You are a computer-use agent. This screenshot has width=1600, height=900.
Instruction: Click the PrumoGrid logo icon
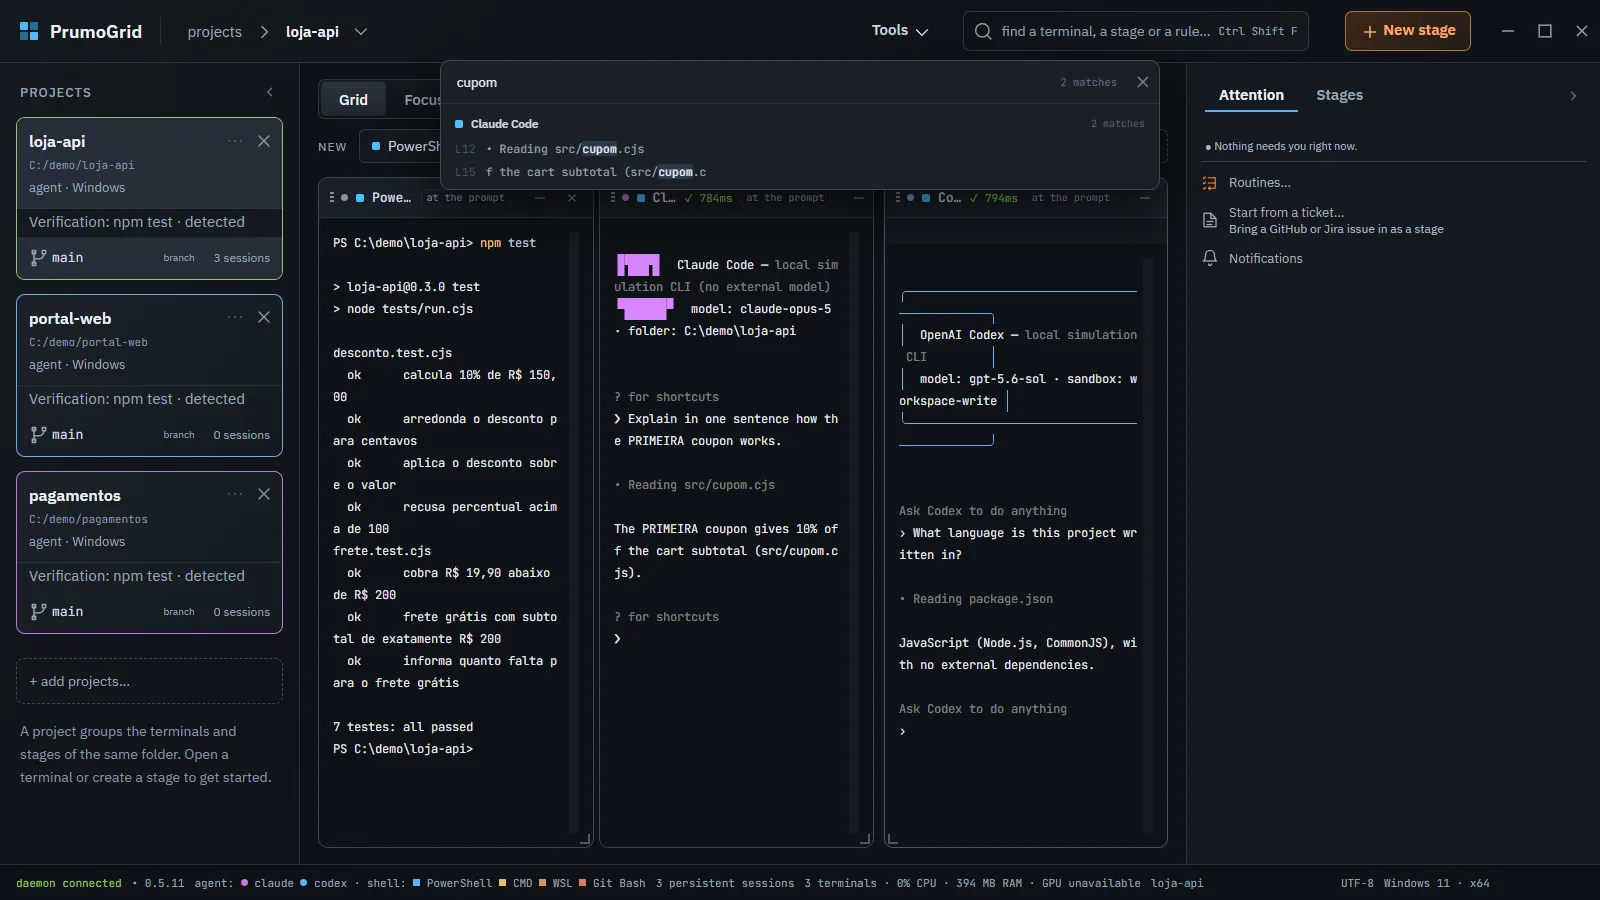[29, 31]
